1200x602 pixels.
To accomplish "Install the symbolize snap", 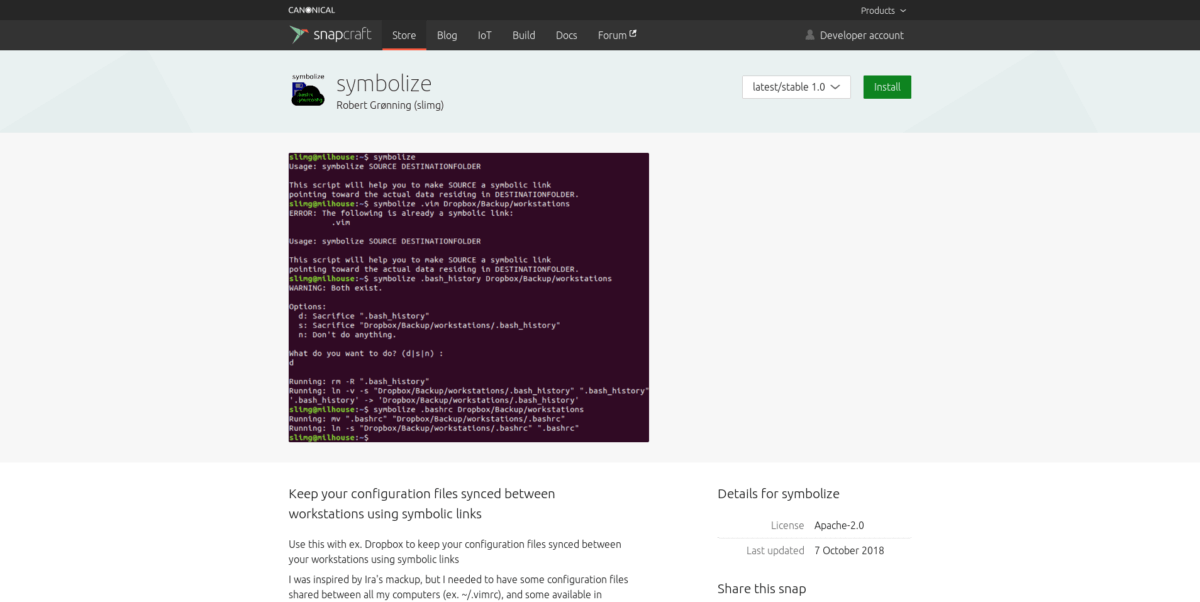I will [x=887, y=87].
